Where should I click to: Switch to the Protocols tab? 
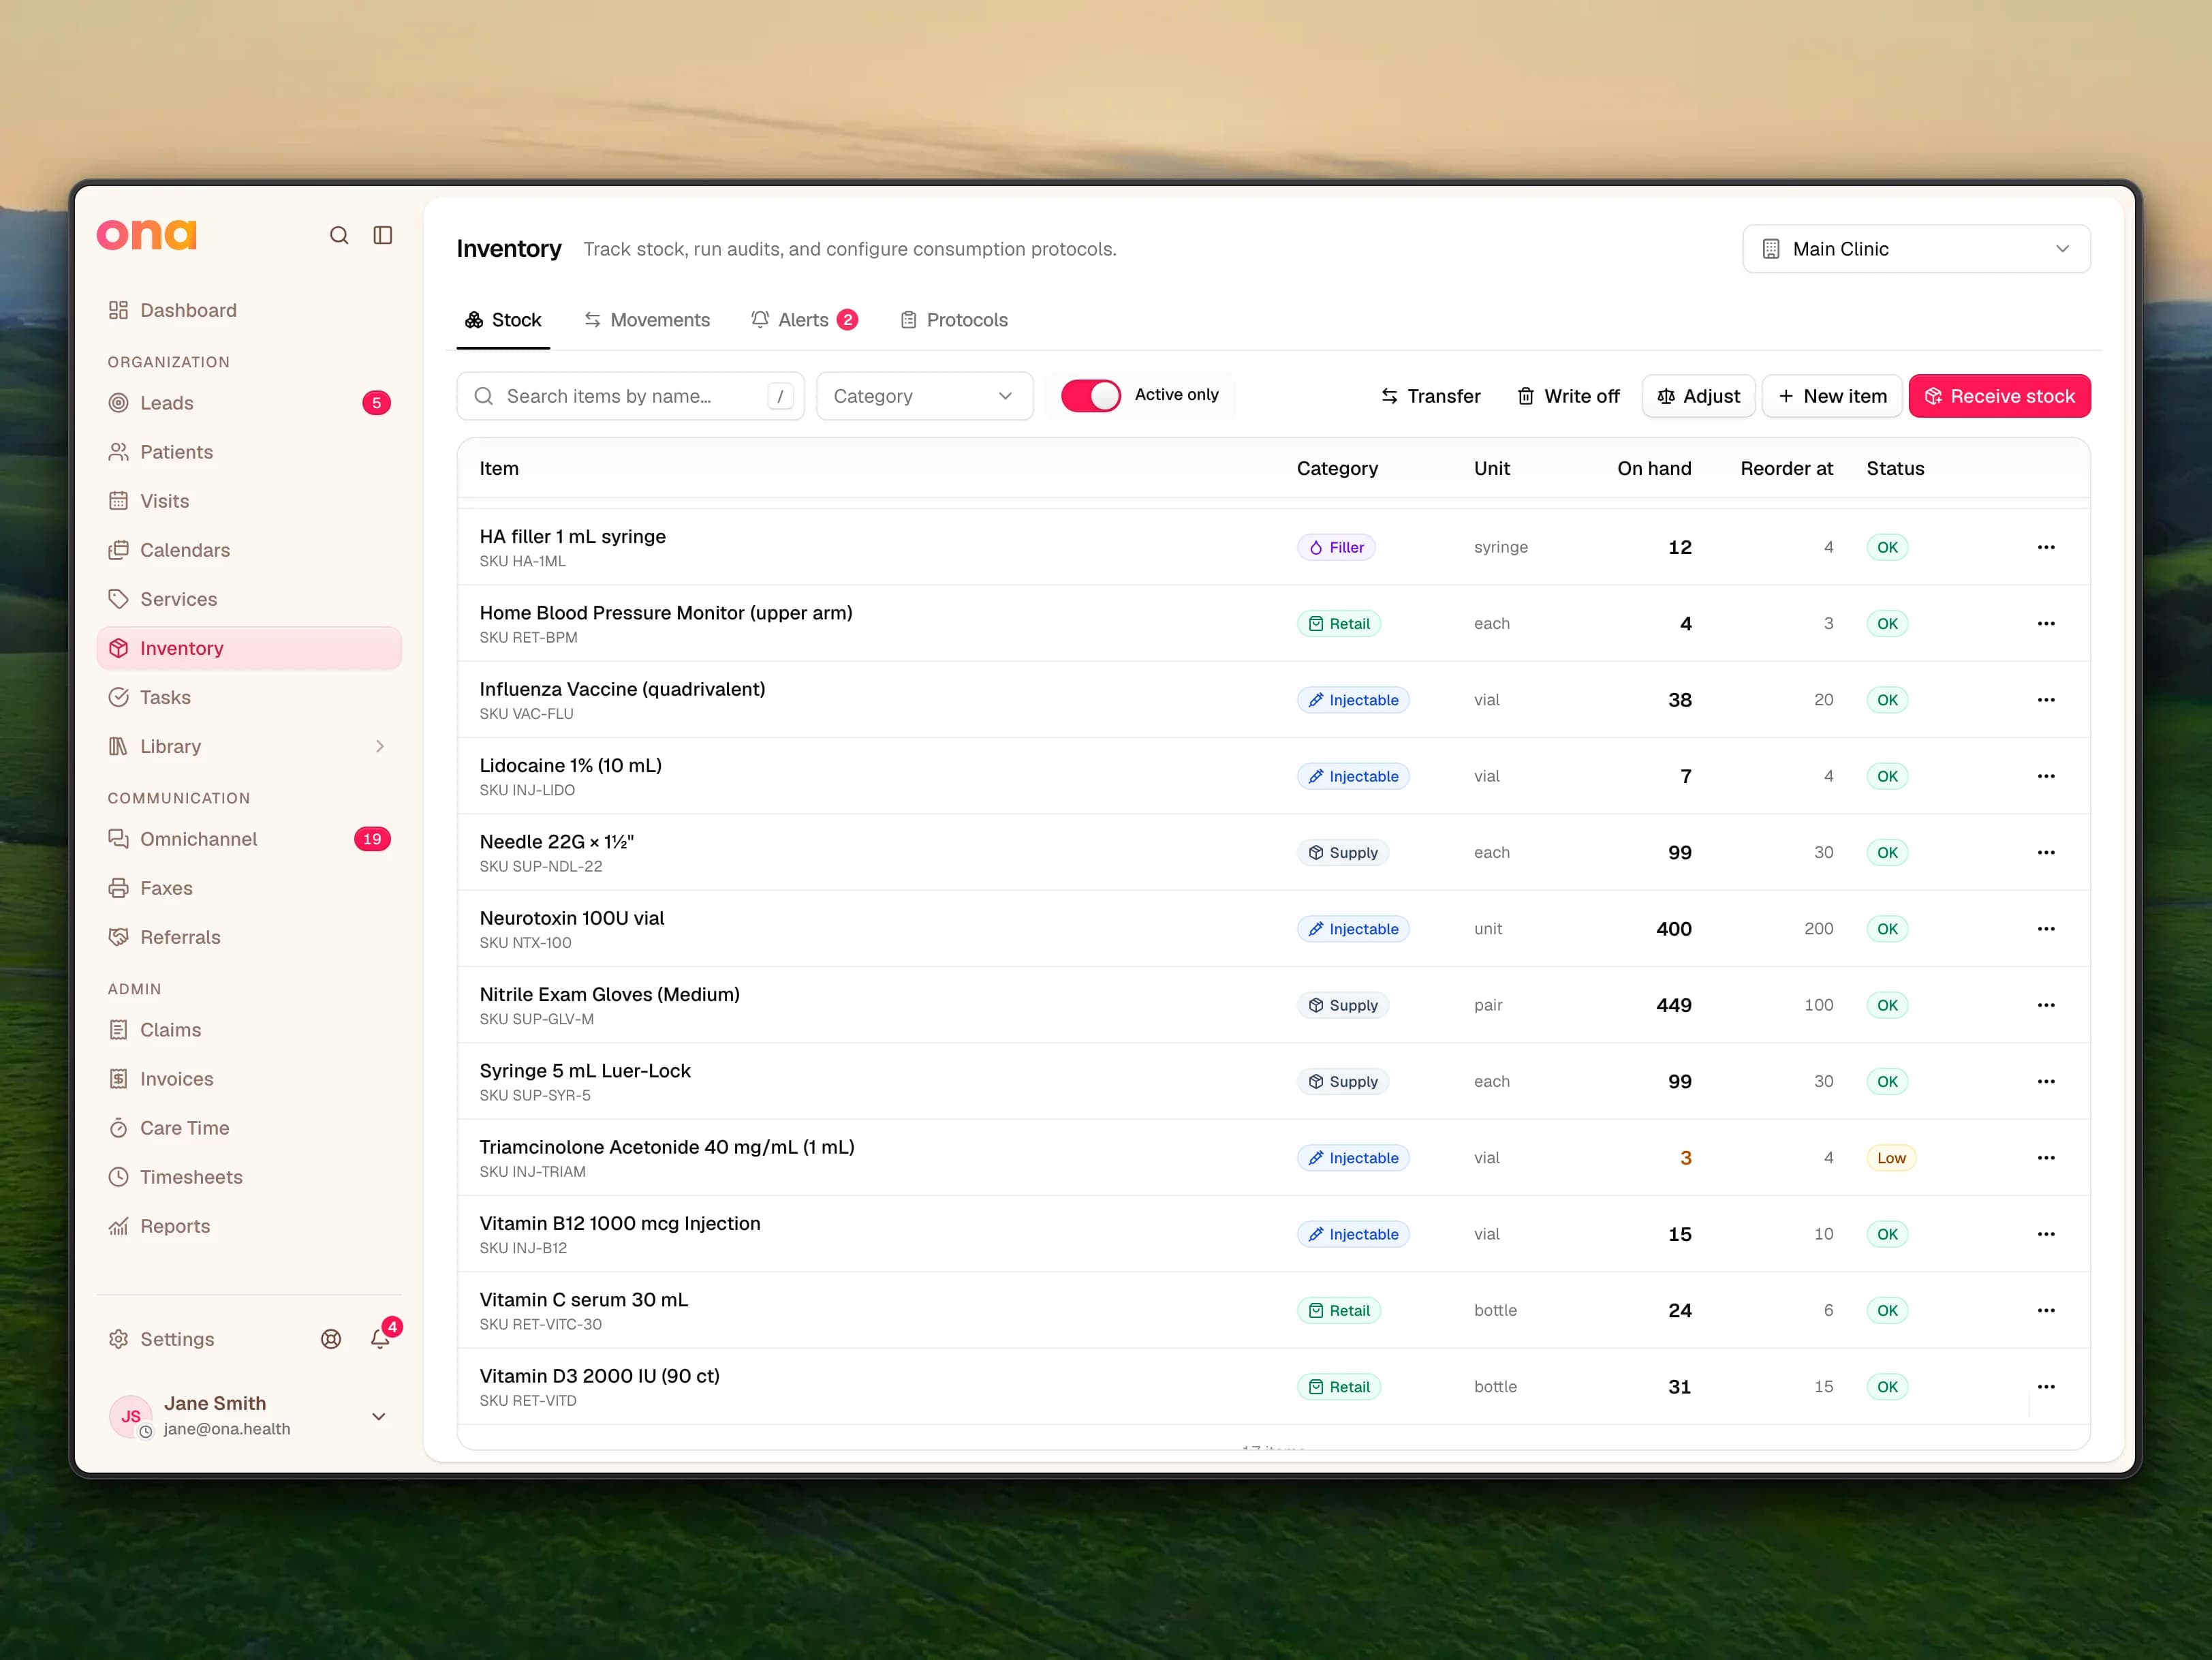point(953,320)
